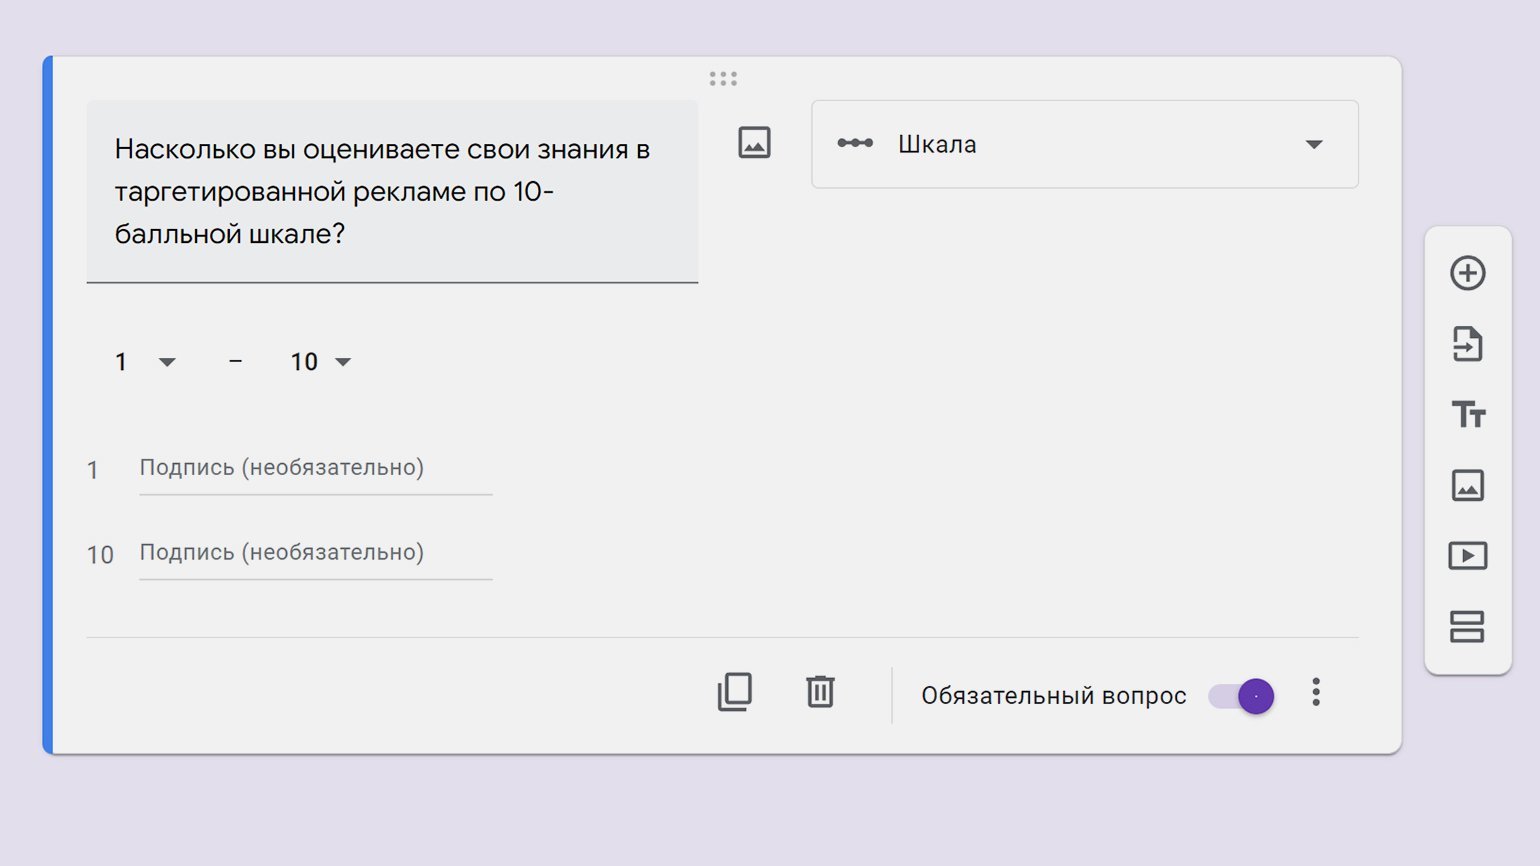Open the scale minimum value dropdown showing 1
Image resolution: width=1540 pixels, height=866 pixels.
(145, 362)
